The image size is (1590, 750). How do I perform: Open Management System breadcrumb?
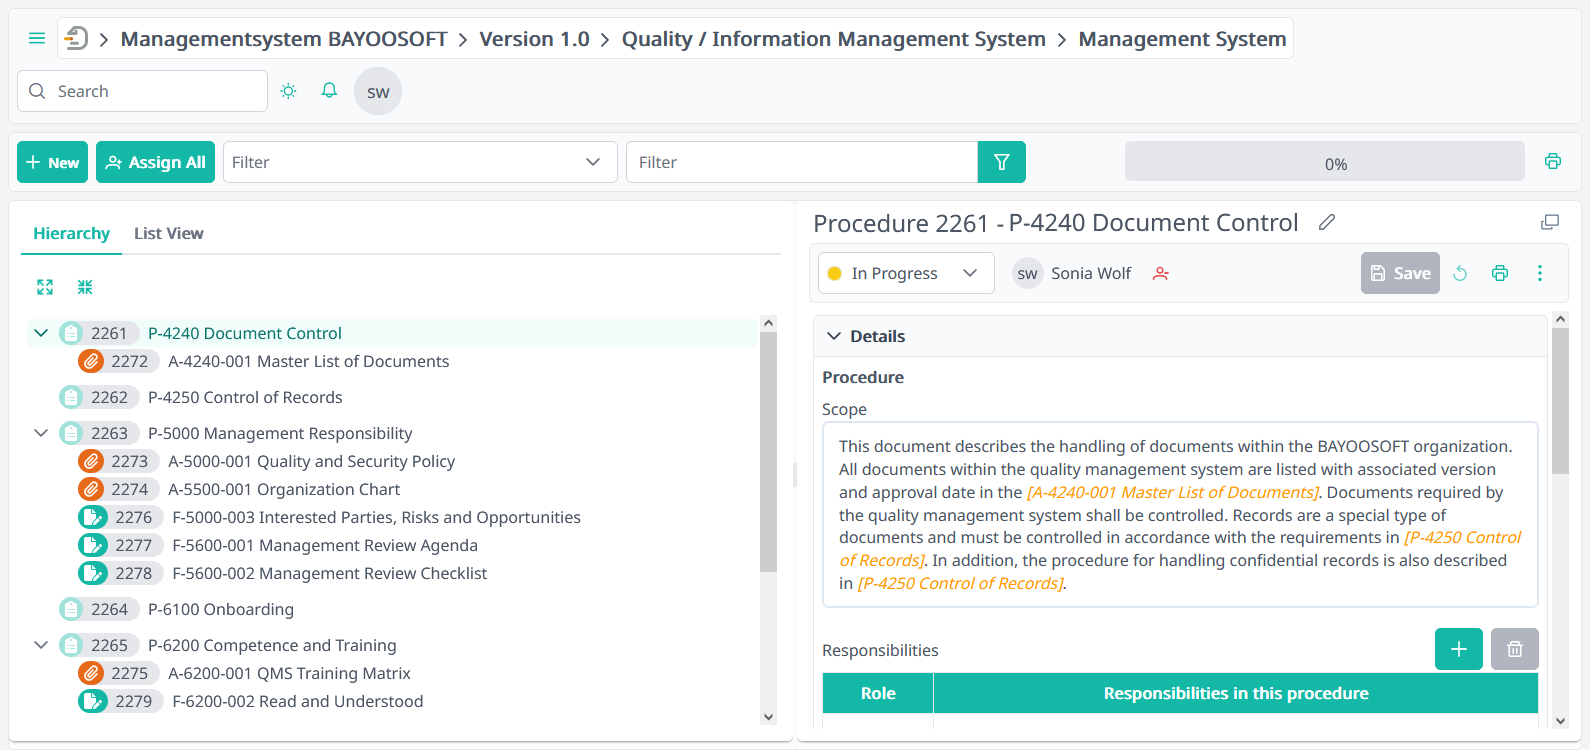[x=1182, y=39]
